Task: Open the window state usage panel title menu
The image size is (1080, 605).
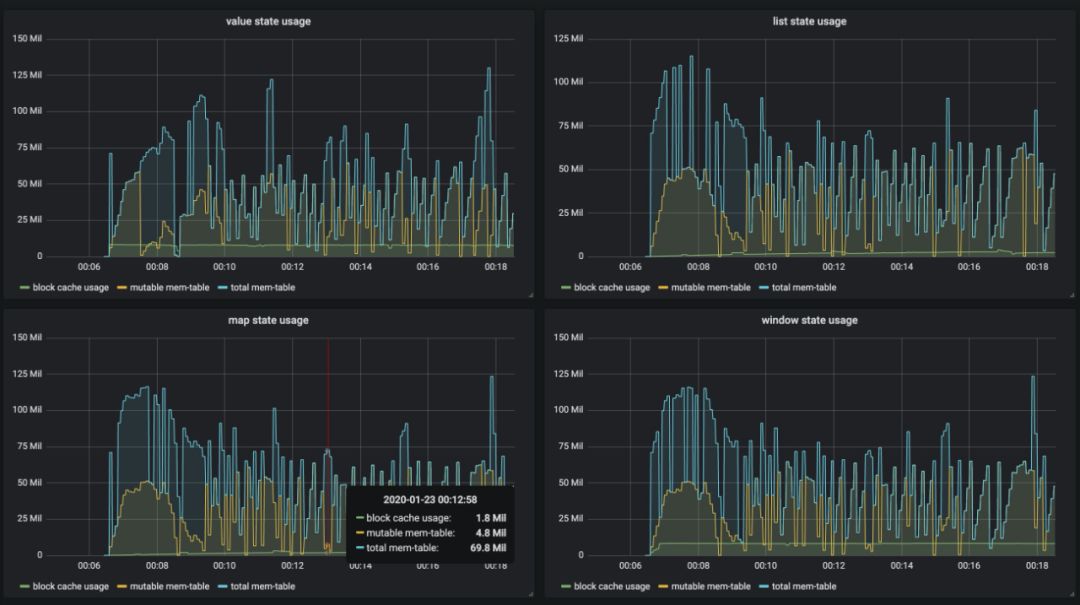Action: tap(808, 320)
